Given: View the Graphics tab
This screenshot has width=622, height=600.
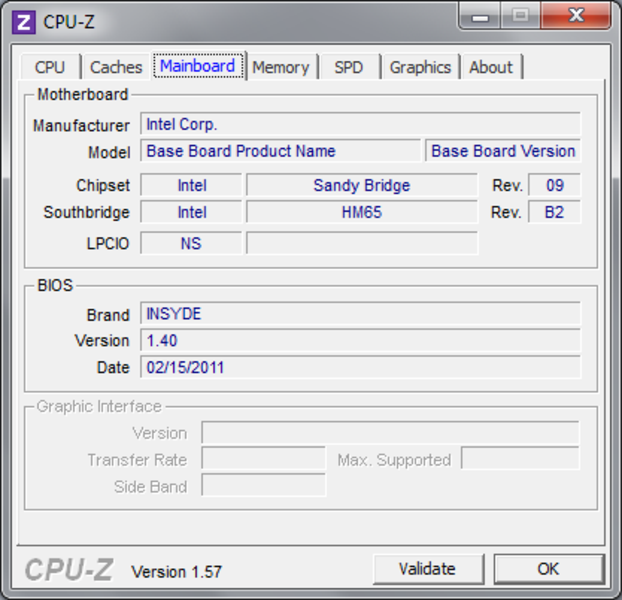Looking at the screenshot, I should click(x=420, y=67).
